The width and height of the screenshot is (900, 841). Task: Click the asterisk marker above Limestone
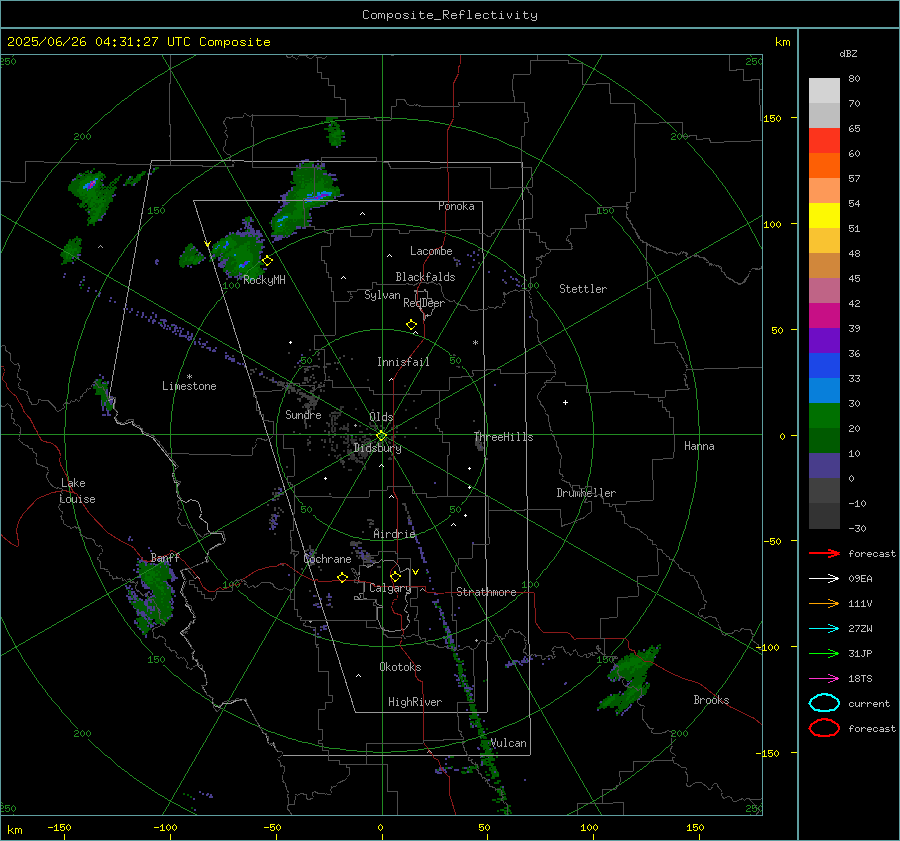point(189,377)
